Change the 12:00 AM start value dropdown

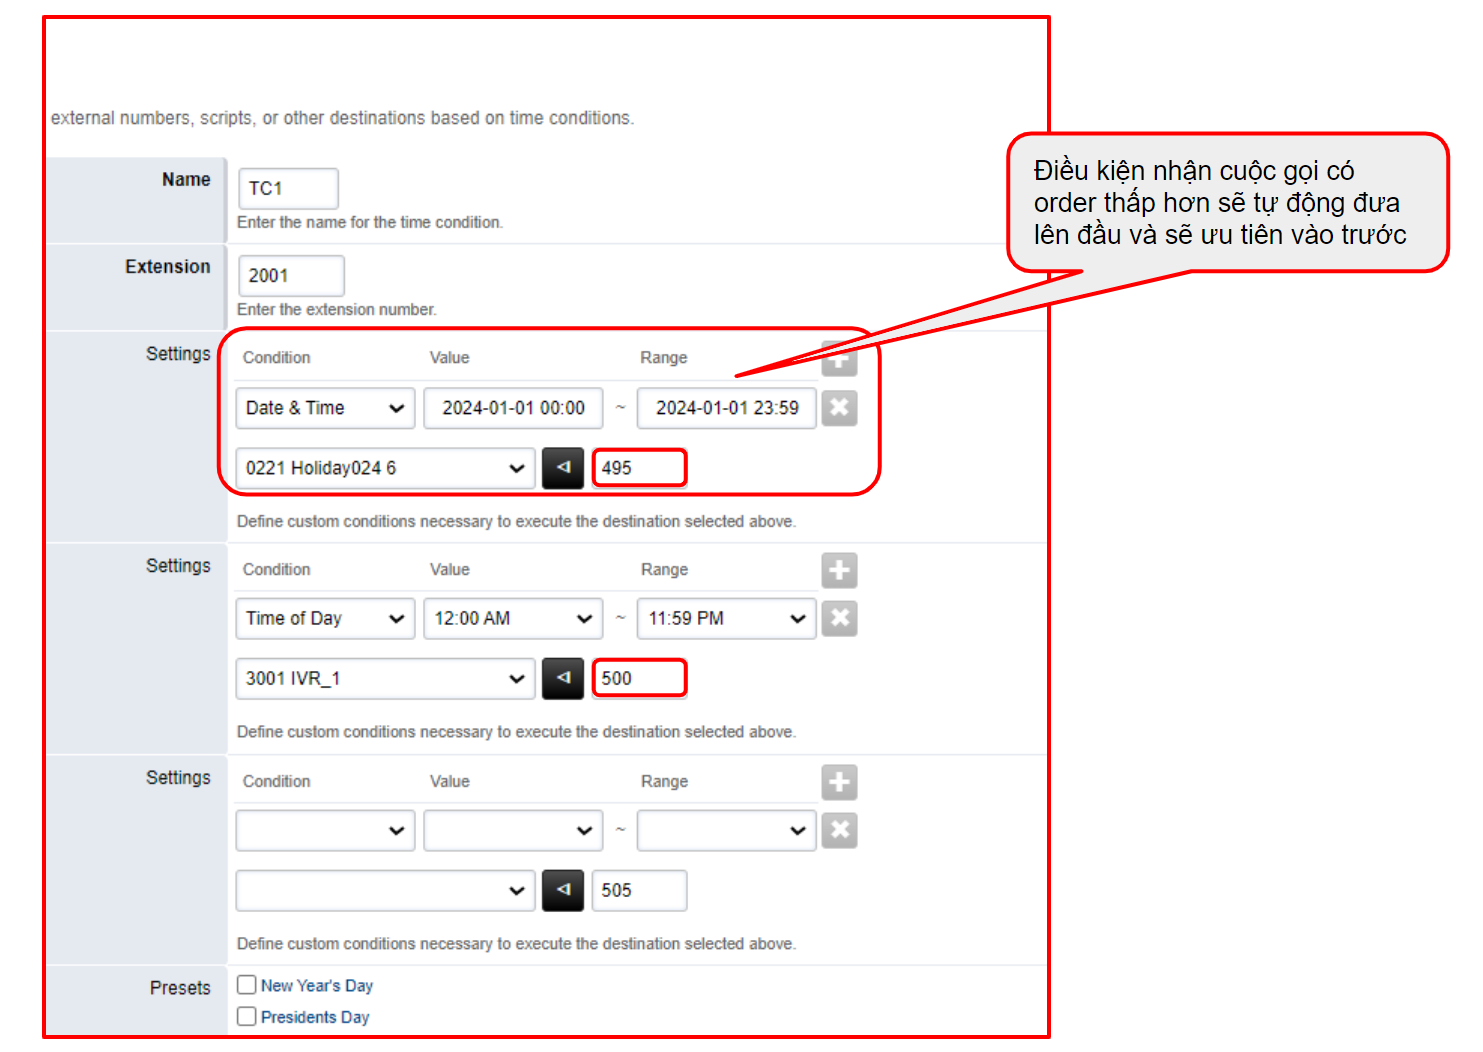tap(513, 619)
